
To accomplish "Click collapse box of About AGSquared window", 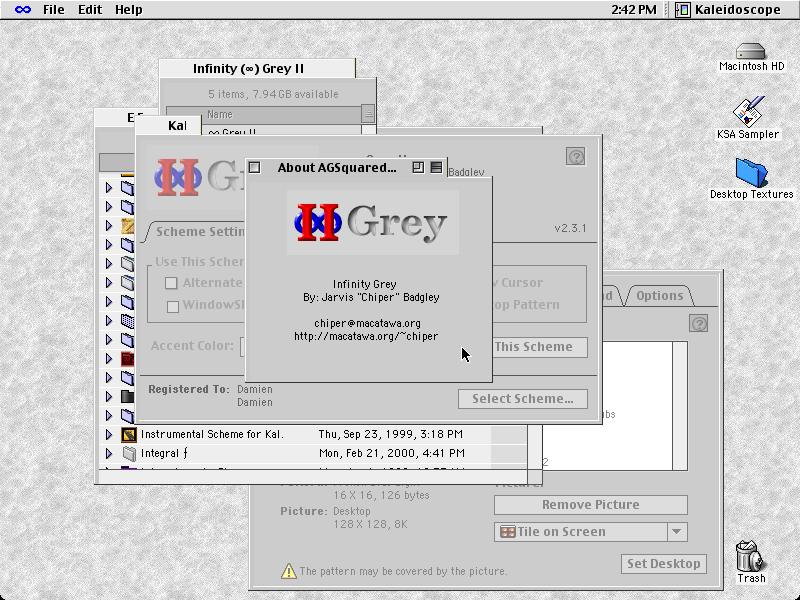I will [x=436, y=167].
